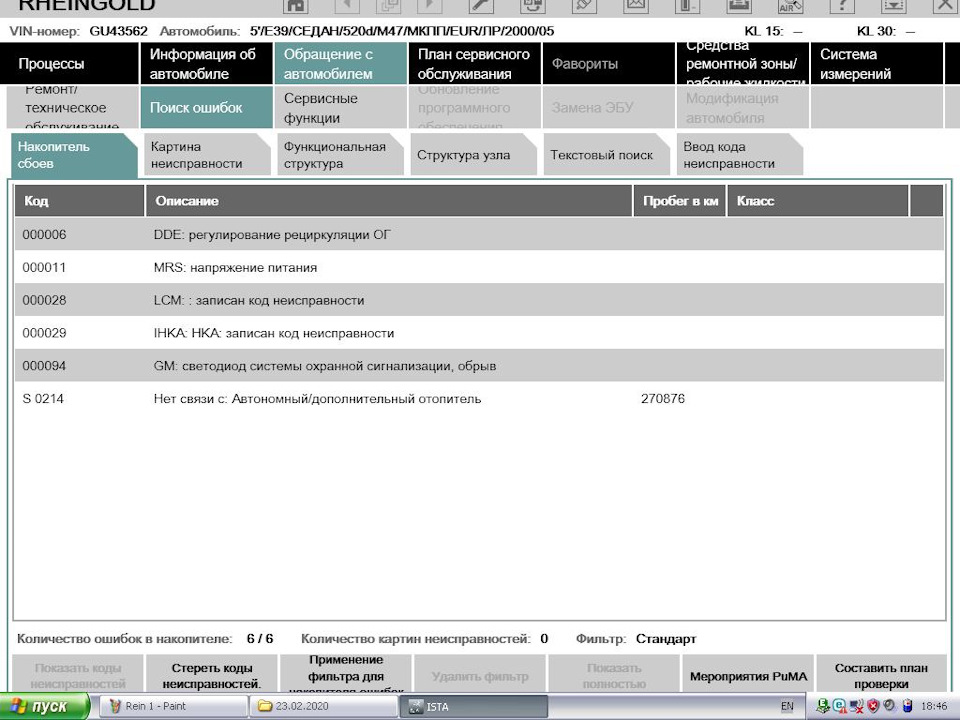Screen dimensions: 960x720
Task: Open the пуск Start button
Action: coord(45,707)
